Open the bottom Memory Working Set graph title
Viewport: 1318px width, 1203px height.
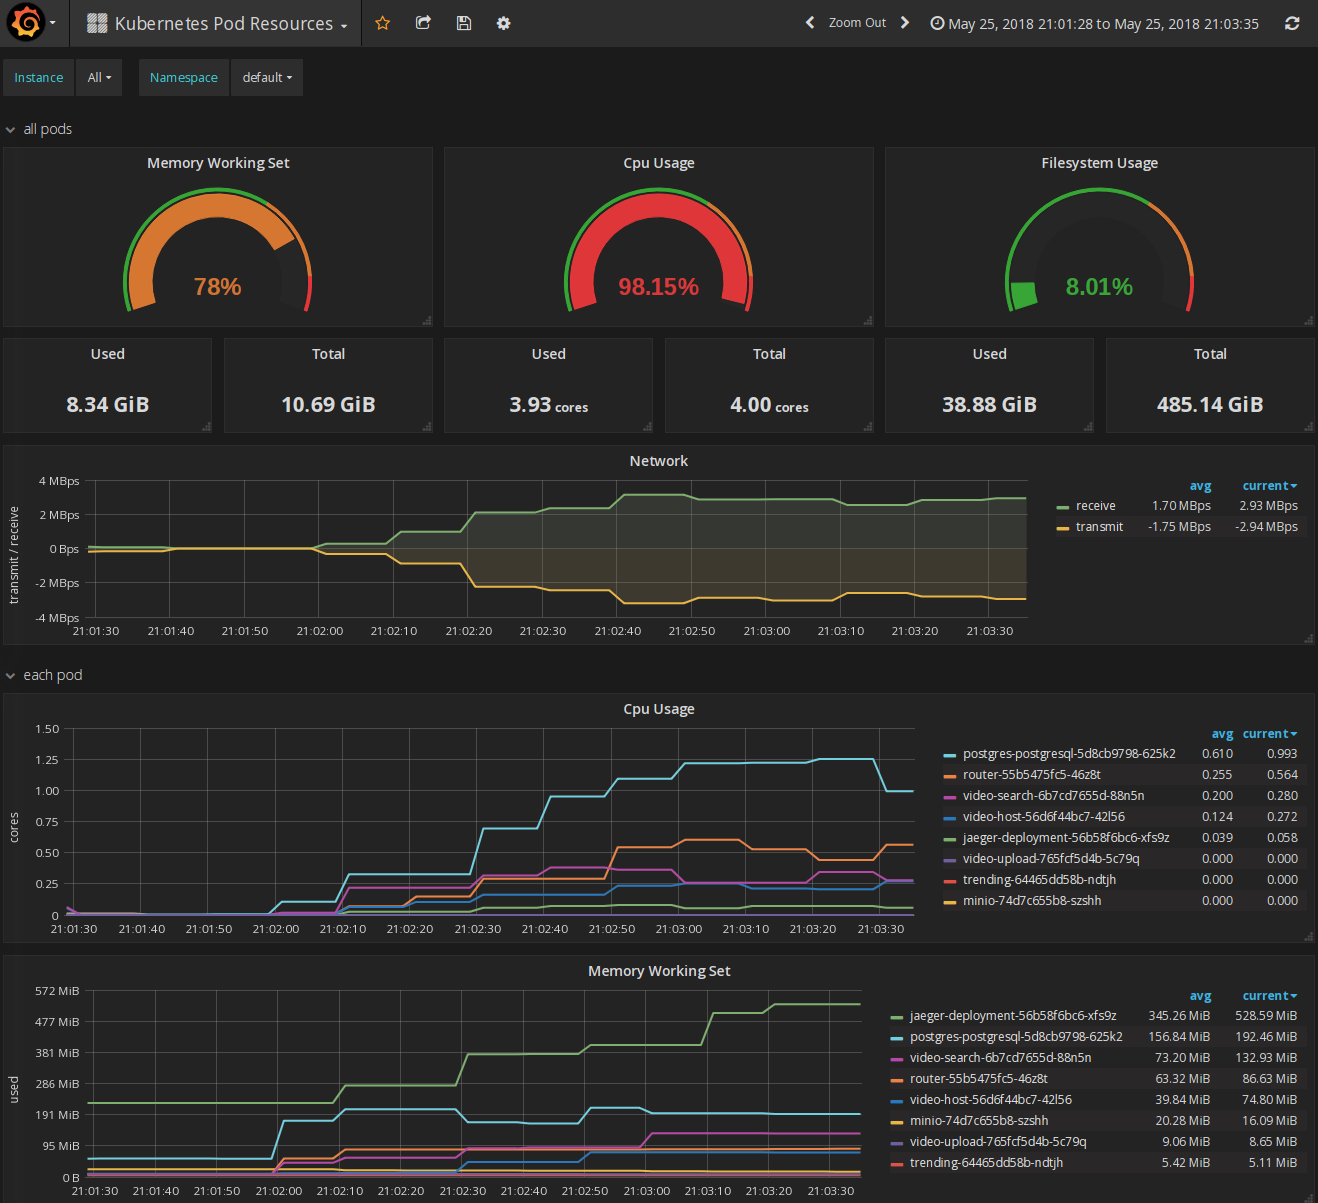pos(659,971)
